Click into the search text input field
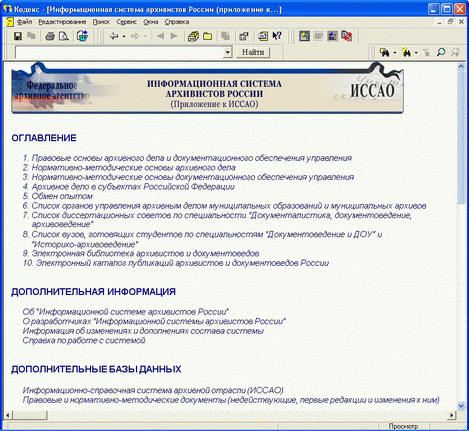 [x=120, y=52]
